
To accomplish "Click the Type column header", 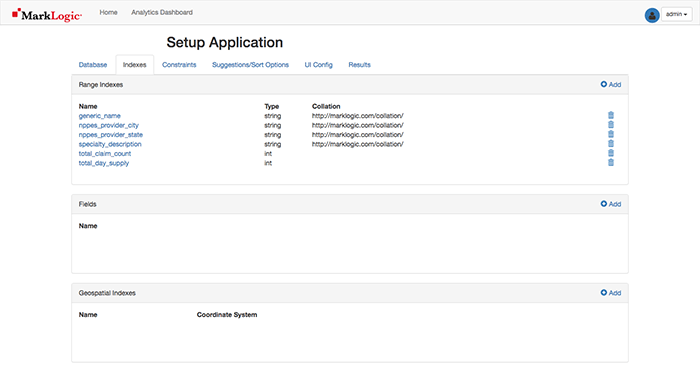I will click(271, 106).
